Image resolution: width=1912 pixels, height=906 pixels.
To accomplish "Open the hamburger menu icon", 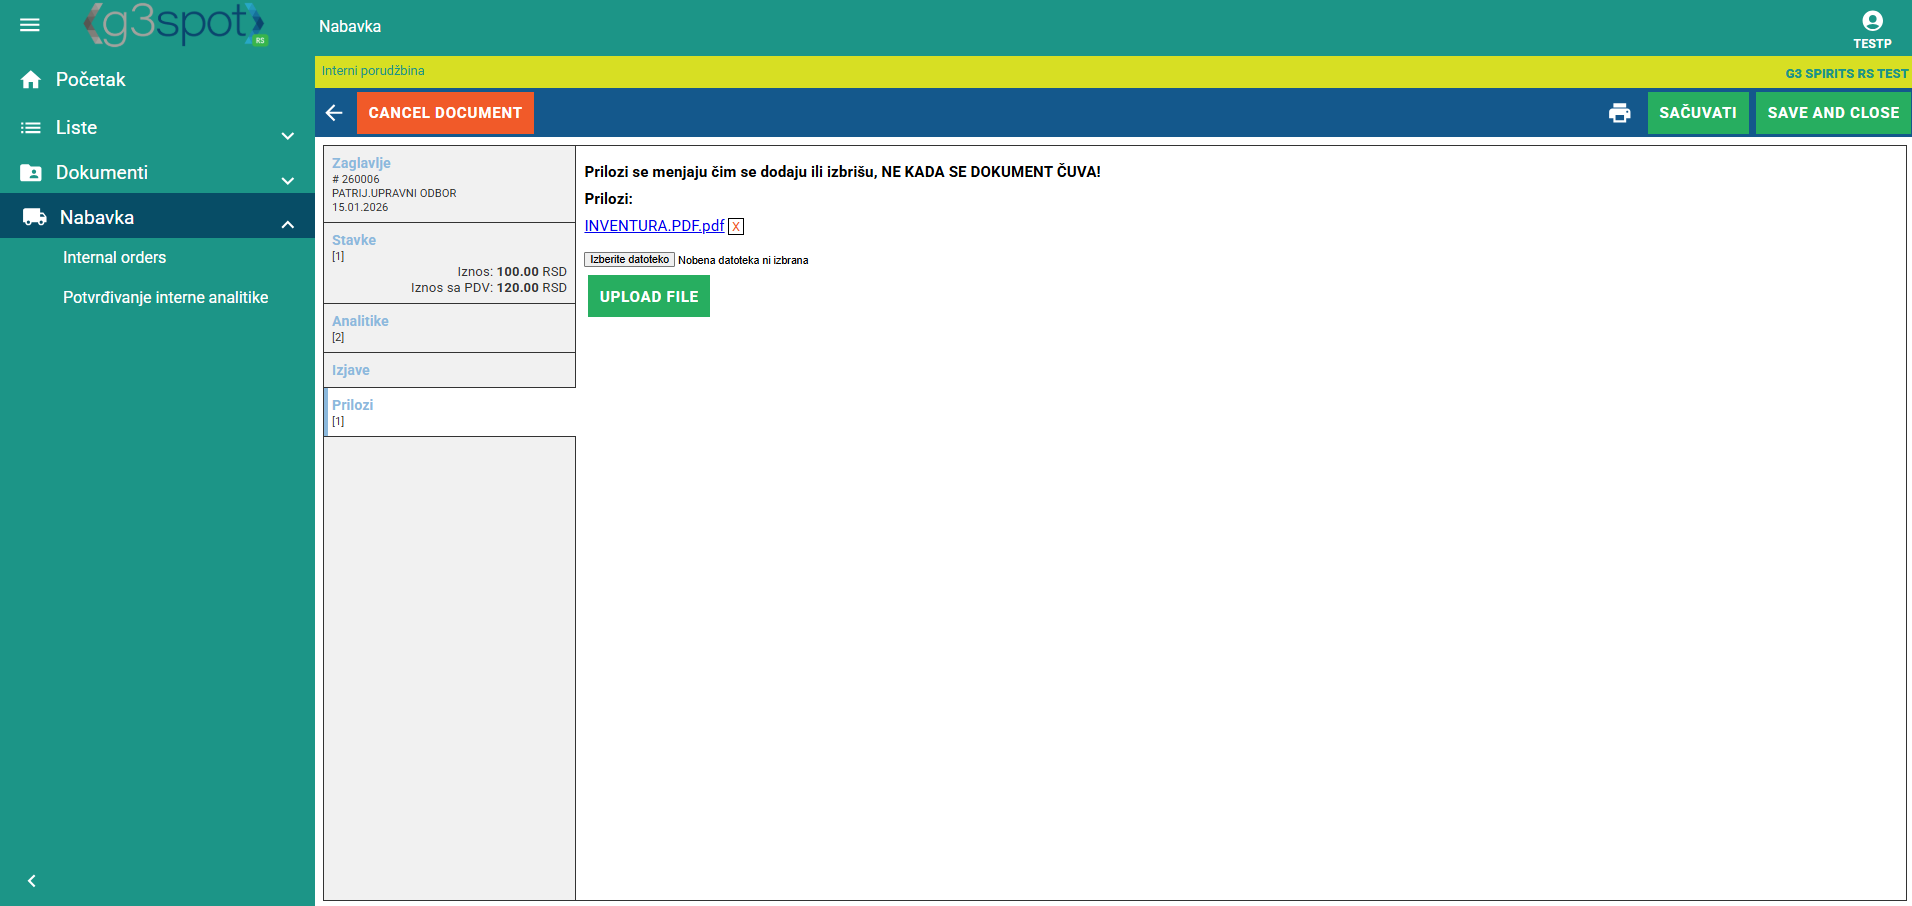I will tap(30, 25).
